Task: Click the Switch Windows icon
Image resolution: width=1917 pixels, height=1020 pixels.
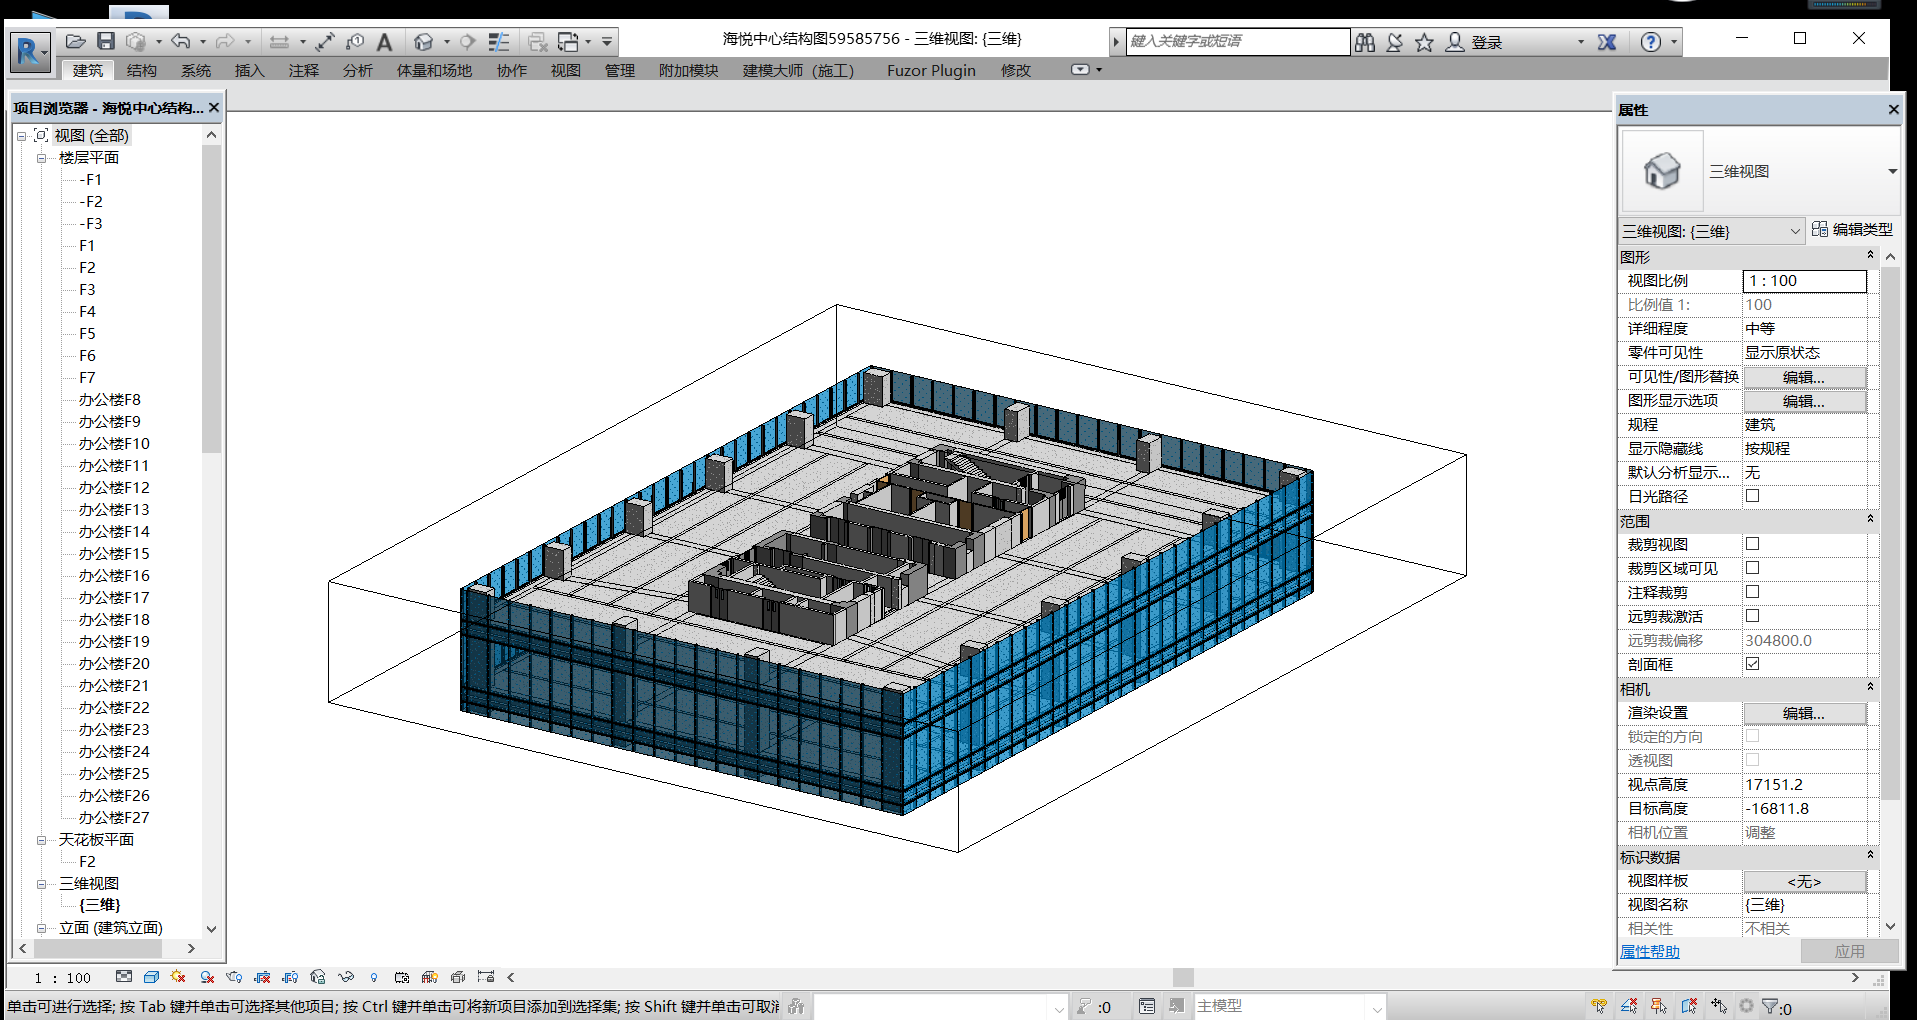Action: pyautogui.click(x=568, y=41)
